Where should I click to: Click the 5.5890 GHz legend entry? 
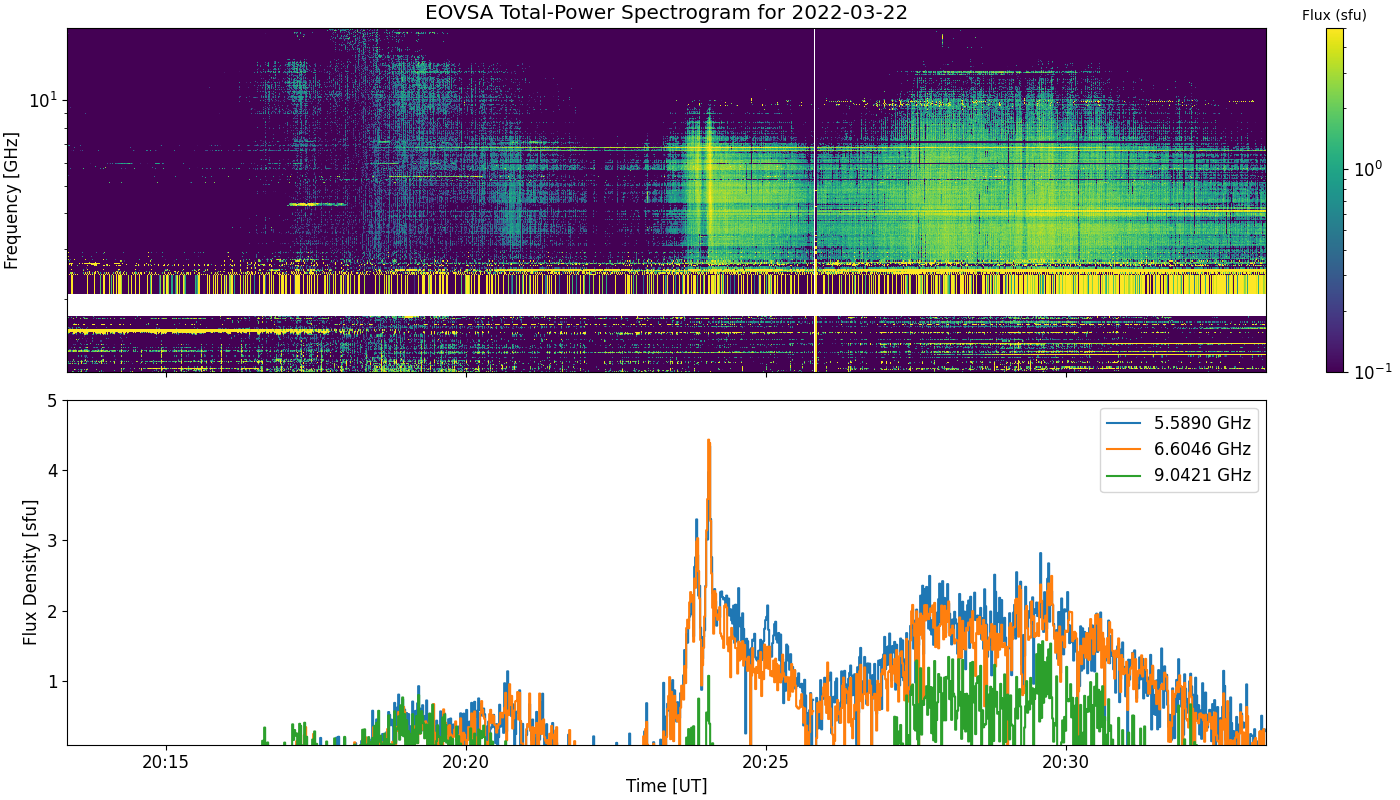point(1180,423)
